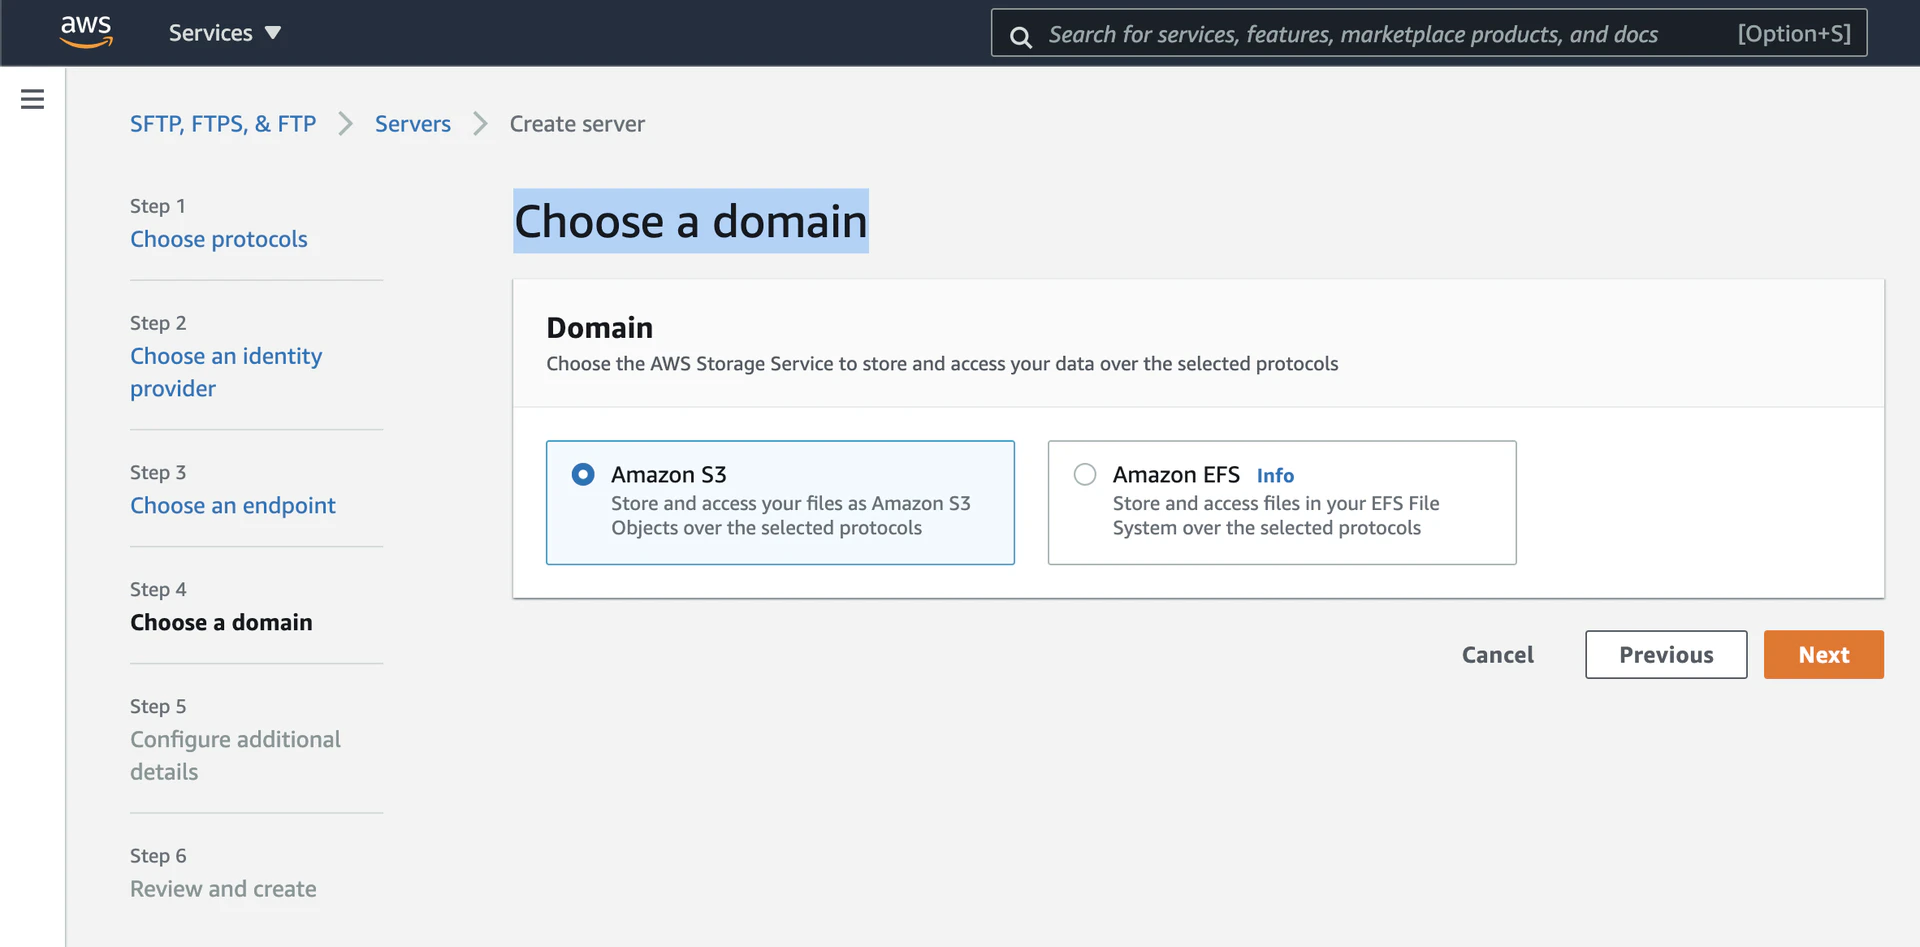Viewport: 1920px width, 947px height.
Task: Return to Choose an endpoint step
Action: pyautogui.click(x=233, y=505)
